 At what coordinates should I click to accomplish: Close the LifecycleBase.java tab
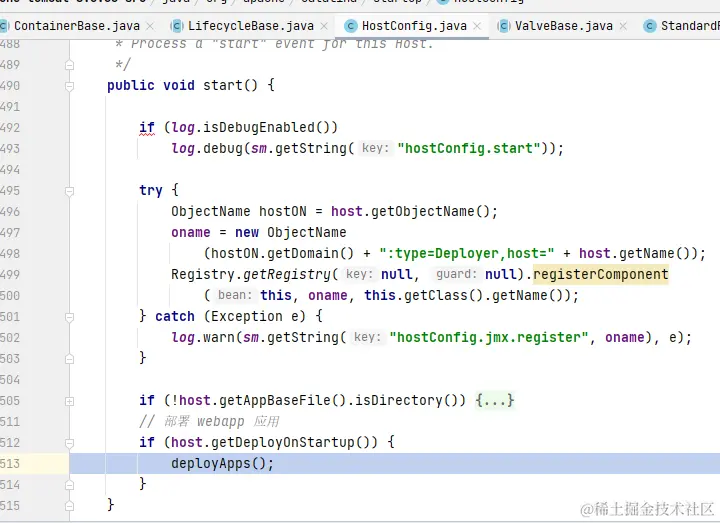click(x=324, y=26)
